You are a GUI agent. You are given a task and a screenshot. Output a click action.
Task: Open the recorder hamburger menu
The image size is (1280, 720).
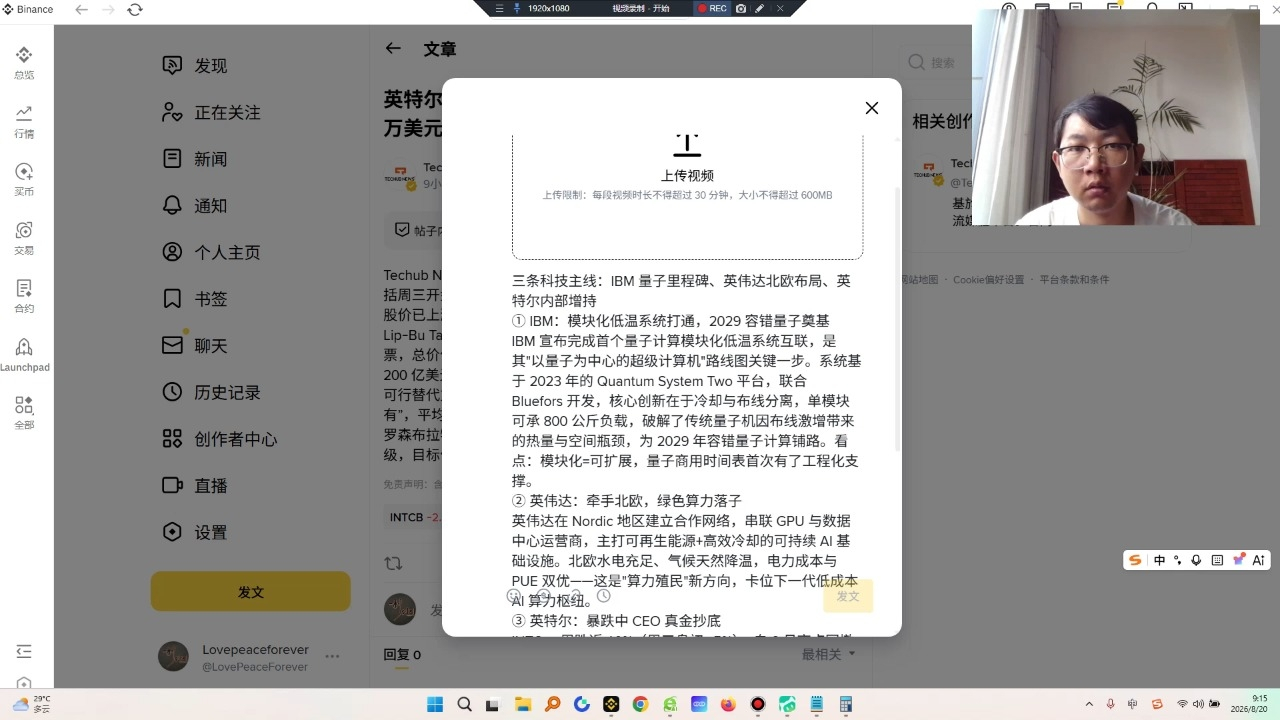(x=500, y=8)
